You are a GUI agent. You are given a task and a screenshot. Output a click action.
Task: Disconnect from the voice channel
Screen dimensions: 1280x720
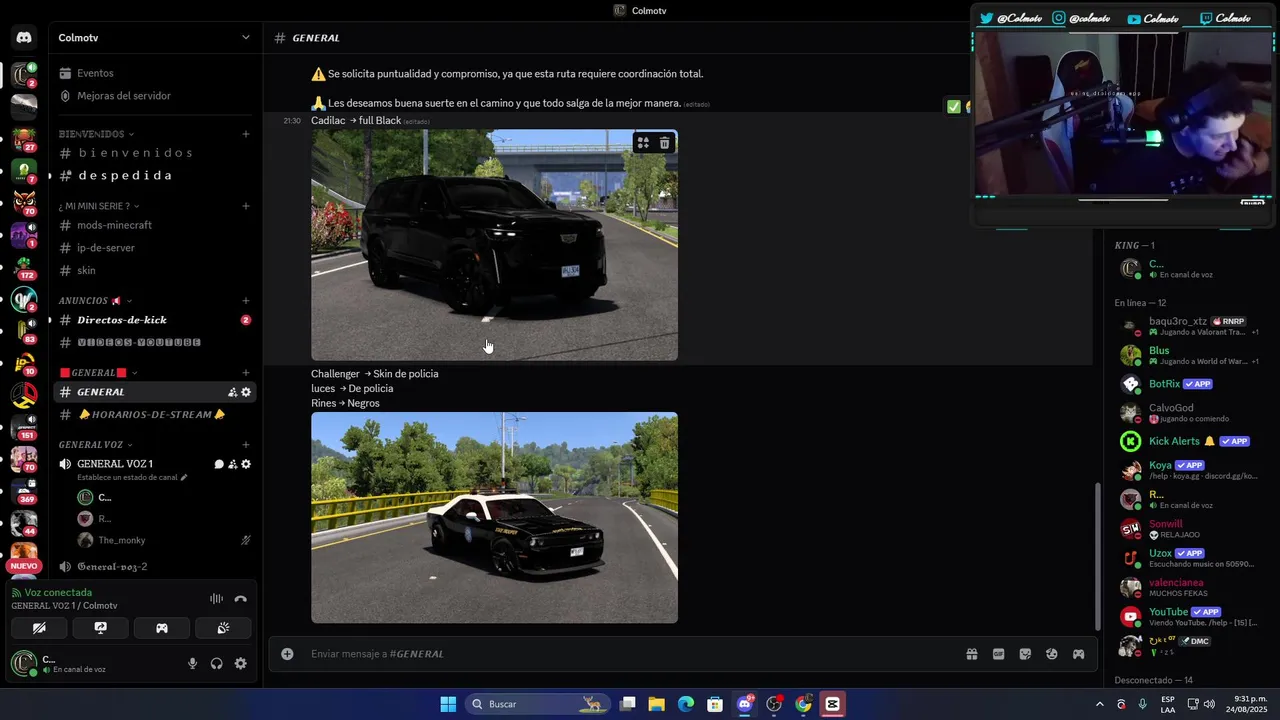tap(240, 599)
